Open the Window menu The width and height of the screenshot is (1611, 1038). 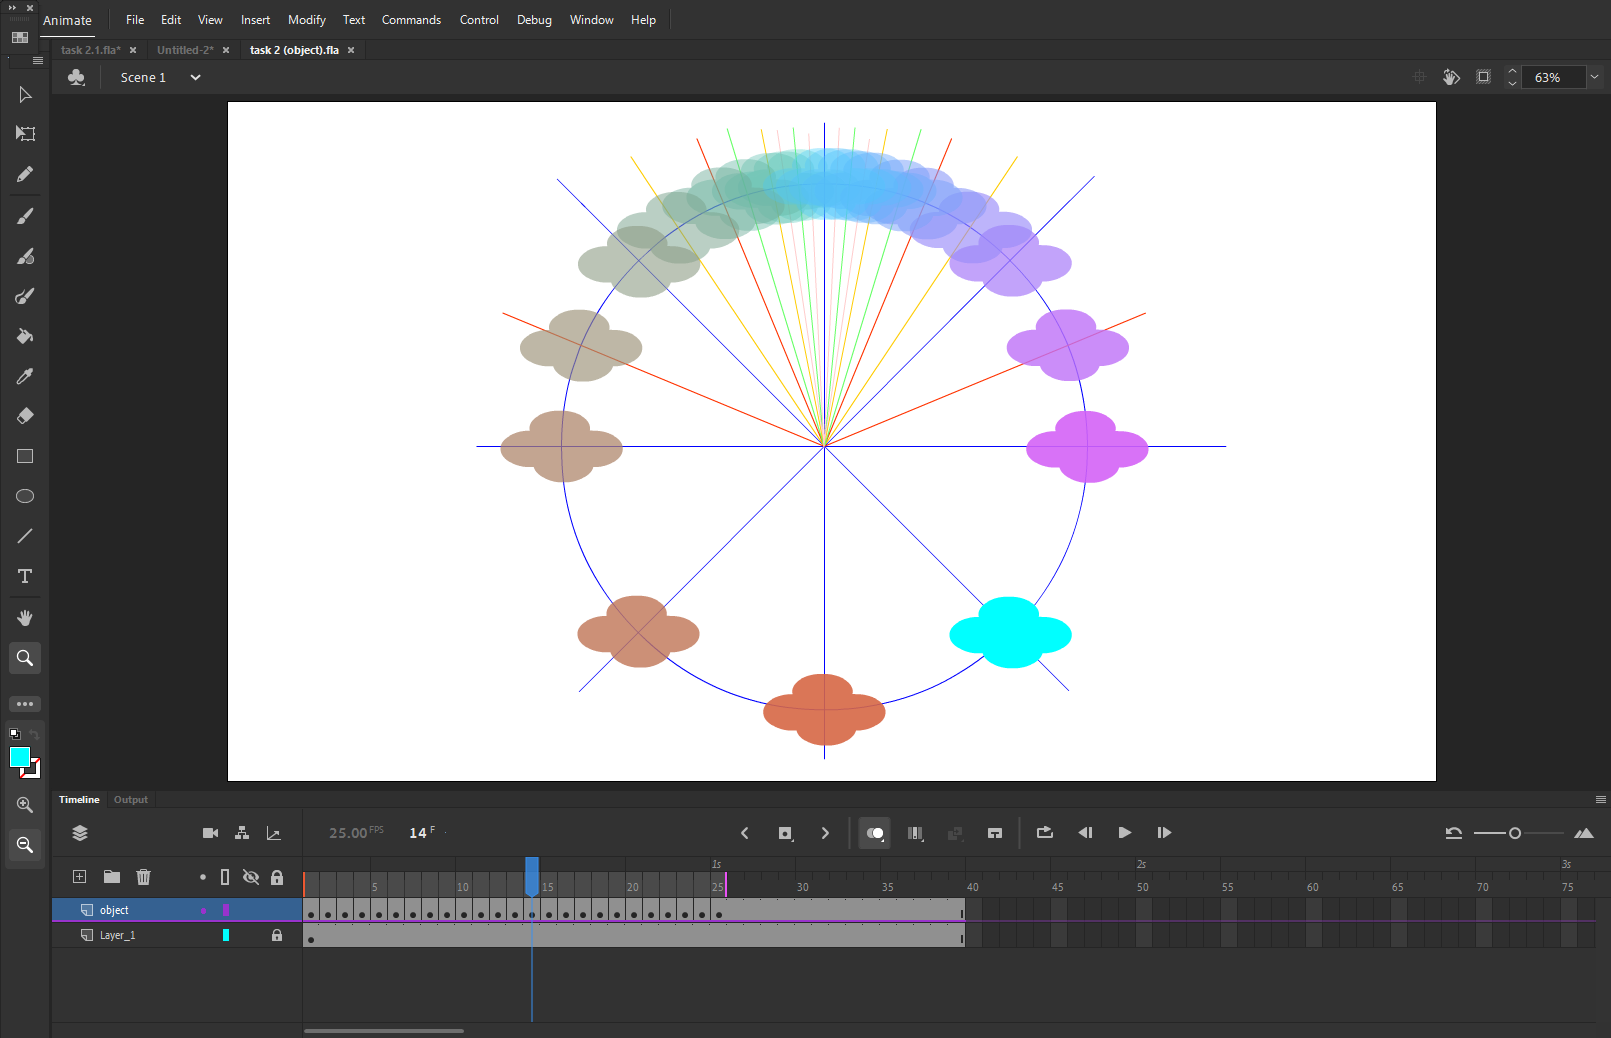[x=592, y=20]
